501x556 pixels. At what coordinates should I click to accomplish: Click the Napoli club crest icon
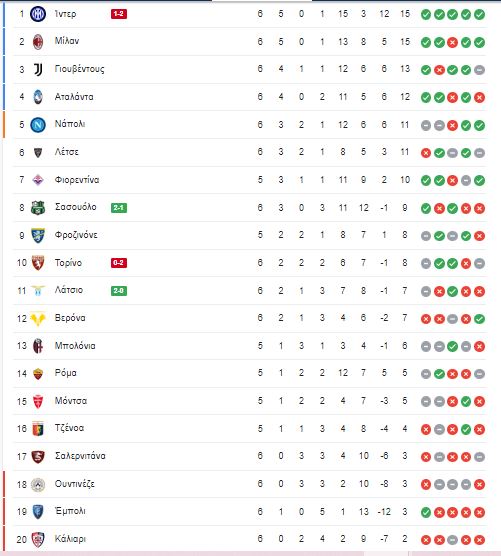(x=38, y=125)
